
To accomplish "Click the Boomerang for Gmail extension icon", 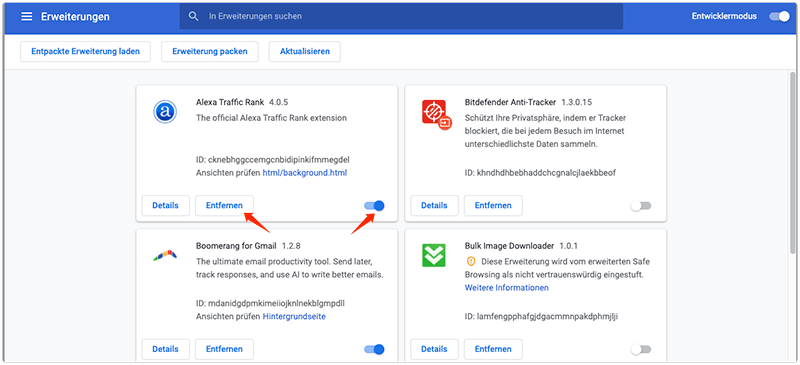I will (165, 255).
